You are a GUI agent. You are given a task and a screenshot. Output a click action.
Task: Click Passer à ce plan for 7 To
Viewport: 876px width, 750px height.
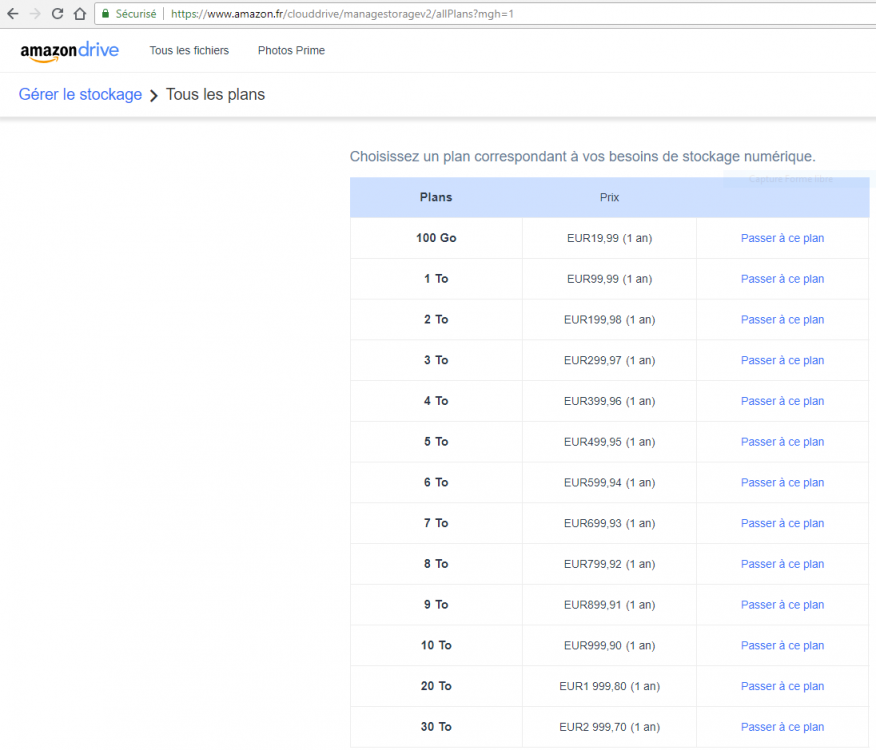coord(782,524)
